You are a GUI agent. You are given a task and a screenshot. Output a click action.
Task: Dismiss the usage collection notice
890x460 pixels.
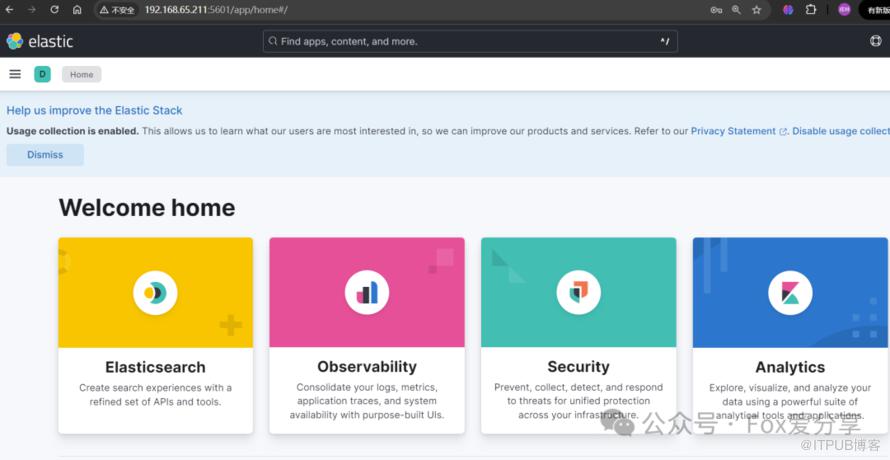(45, 155)
